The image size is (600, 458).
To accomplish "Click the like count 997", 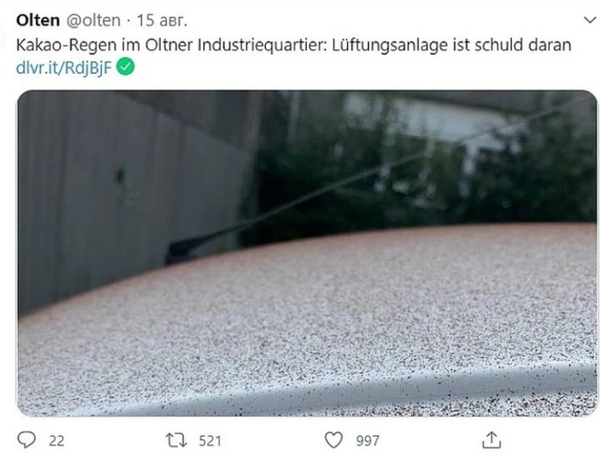I will 368,441.
